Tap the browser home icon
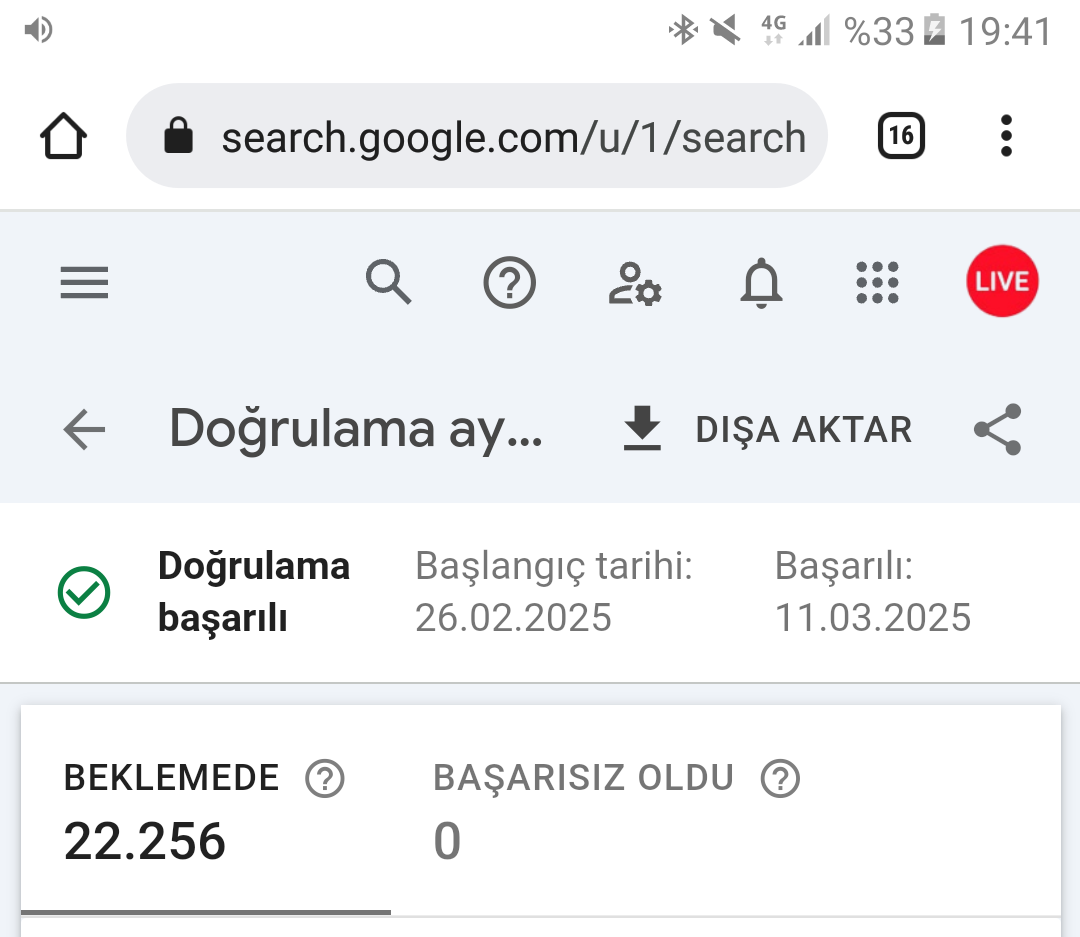Image resolution: width=1080 pixels, height=937 pixels. point(63,136)
